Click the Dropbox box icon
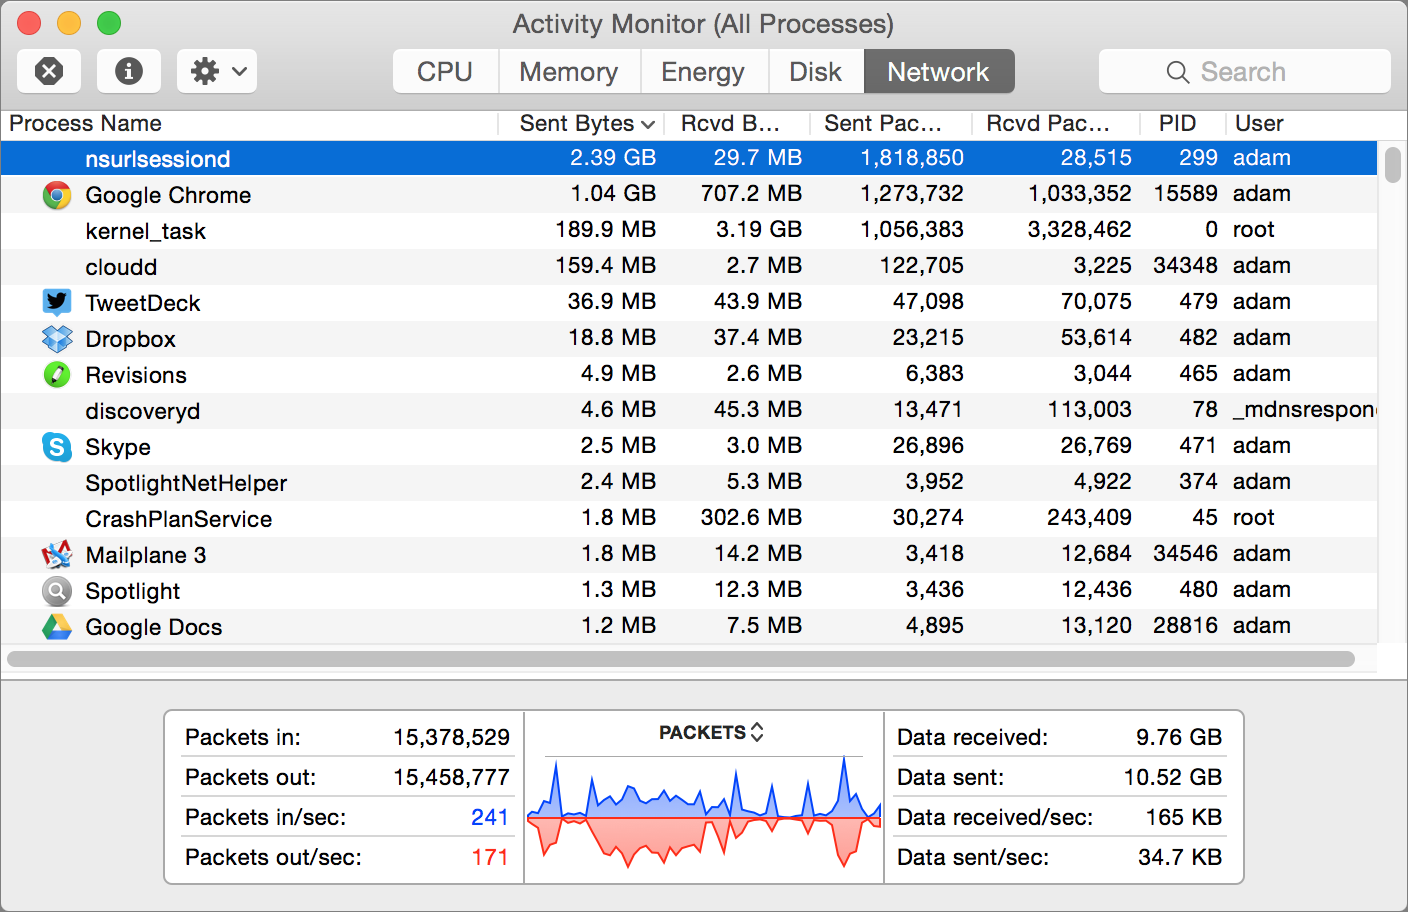 pos(57,339)
